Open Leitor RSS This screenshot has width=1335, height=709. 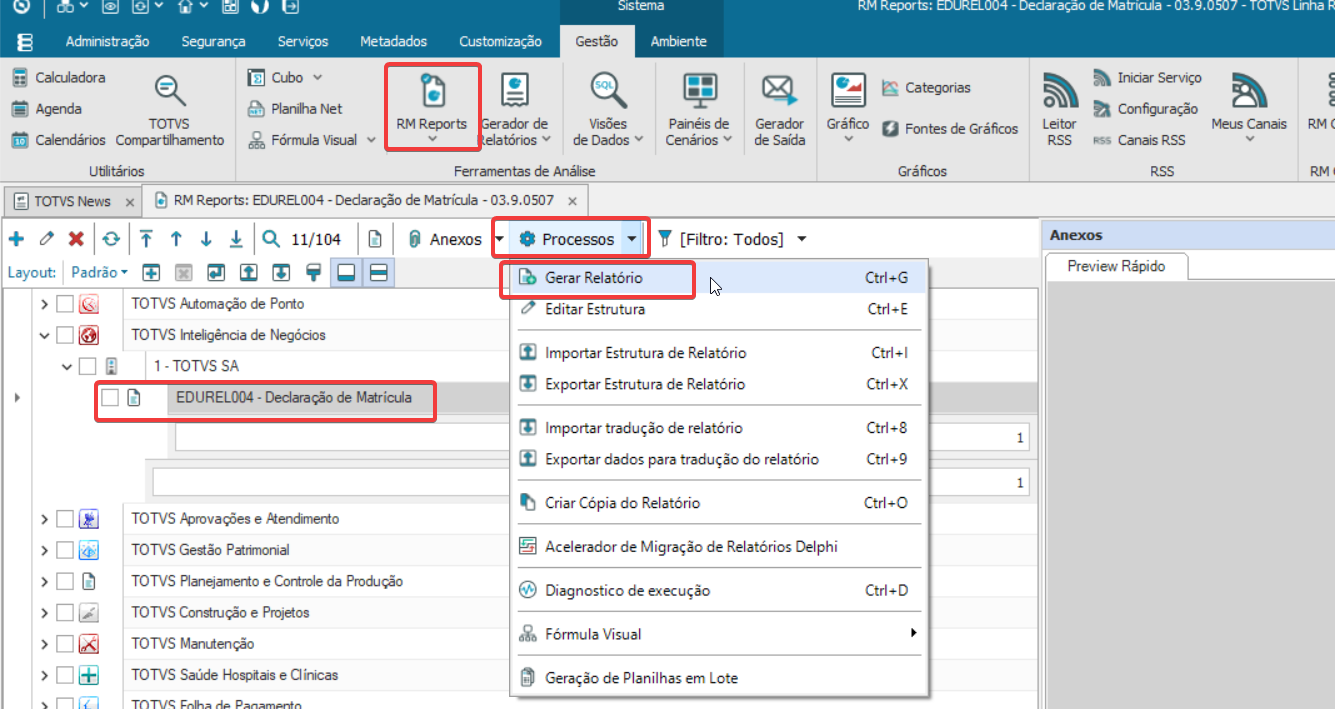tap(1060, 110)
